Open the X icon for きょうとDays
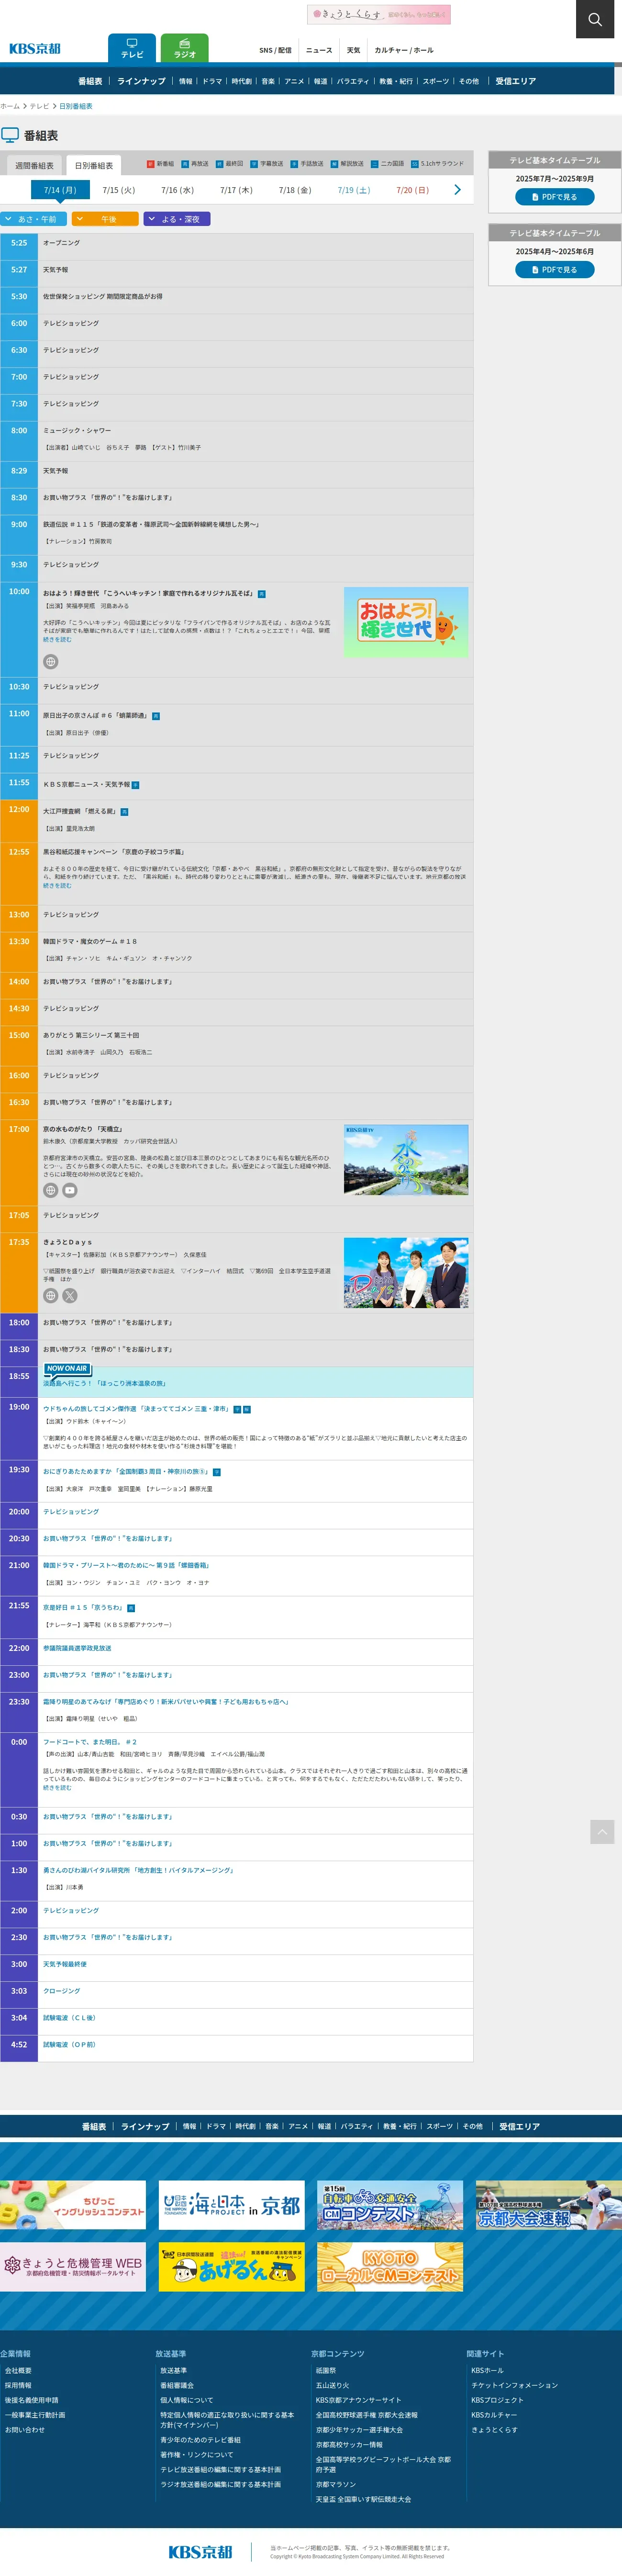Image resolution: width=622 pixels, height=2576 pixels. point(70,1295)
